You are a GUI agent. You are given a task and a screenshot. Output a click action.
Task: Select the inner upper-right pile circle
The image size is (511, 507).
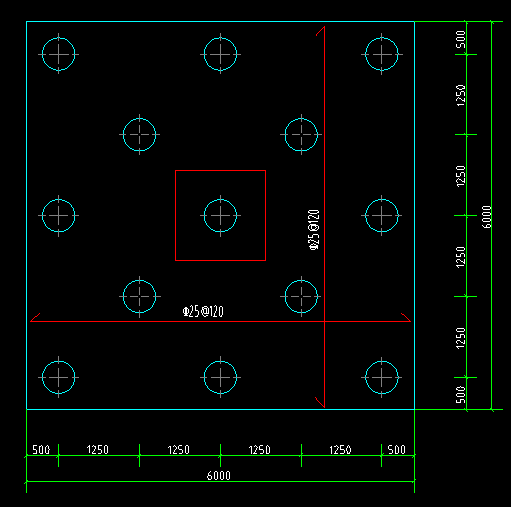301,135
